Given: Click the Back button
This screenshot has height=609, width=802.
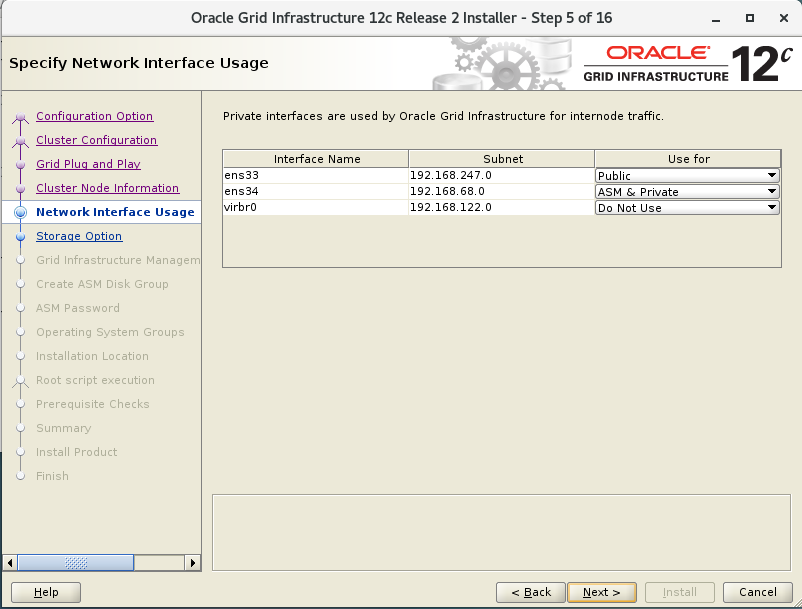Looking at the screenshot, I should (x=531, y=592).
